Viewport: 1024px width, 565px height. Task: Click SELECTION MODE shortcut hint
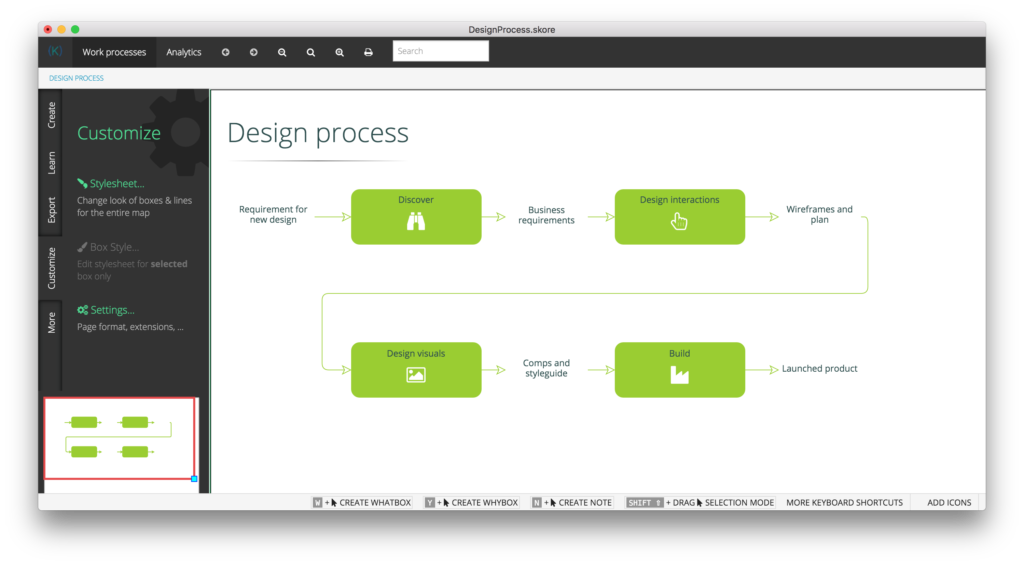[x=700, y=502]
